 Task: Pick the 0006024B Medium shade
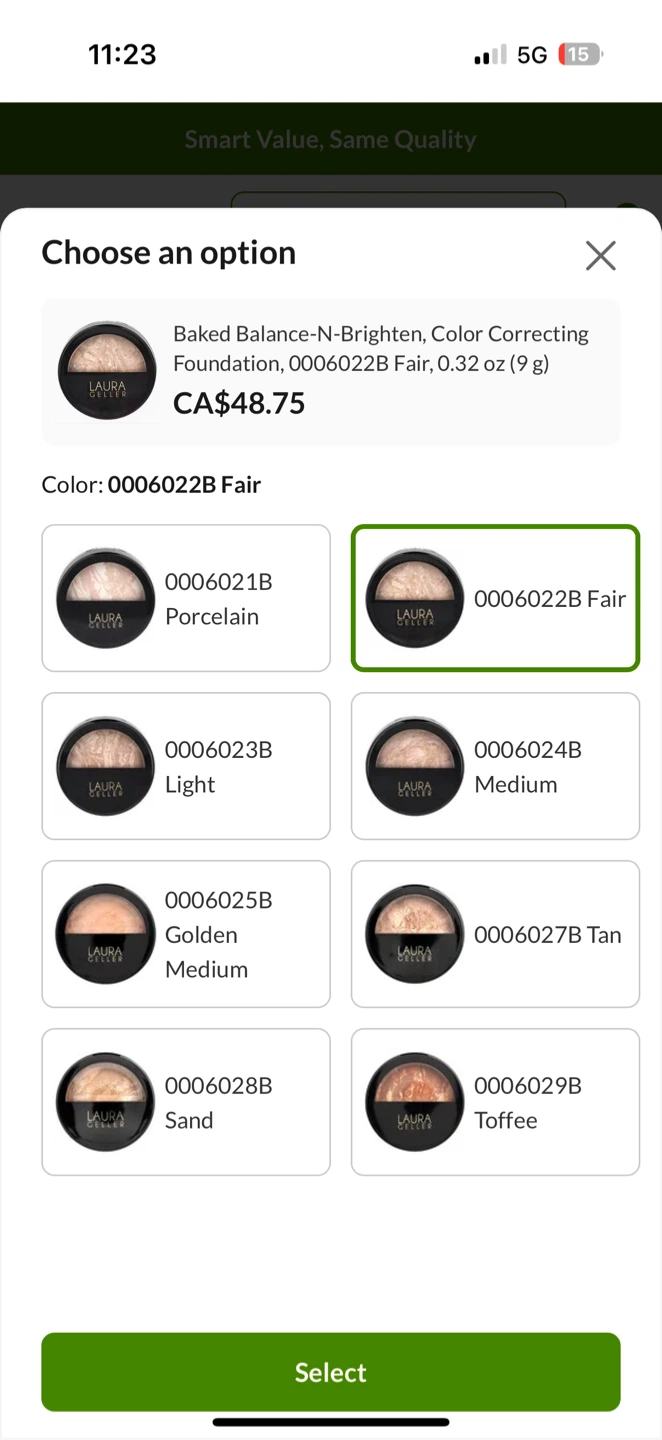coord(495,766)
